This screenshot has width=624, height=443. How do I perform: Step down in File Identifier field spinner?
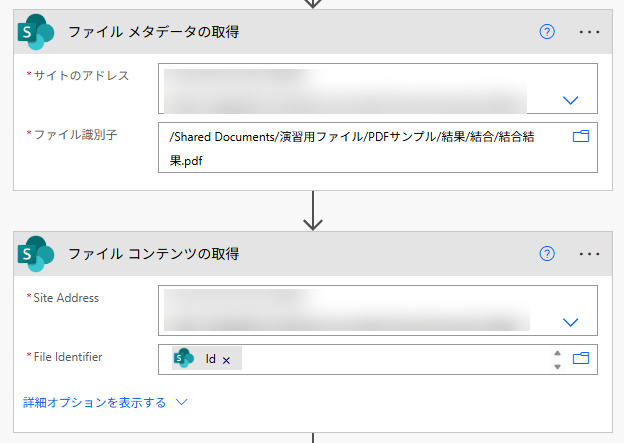(557, 367)
